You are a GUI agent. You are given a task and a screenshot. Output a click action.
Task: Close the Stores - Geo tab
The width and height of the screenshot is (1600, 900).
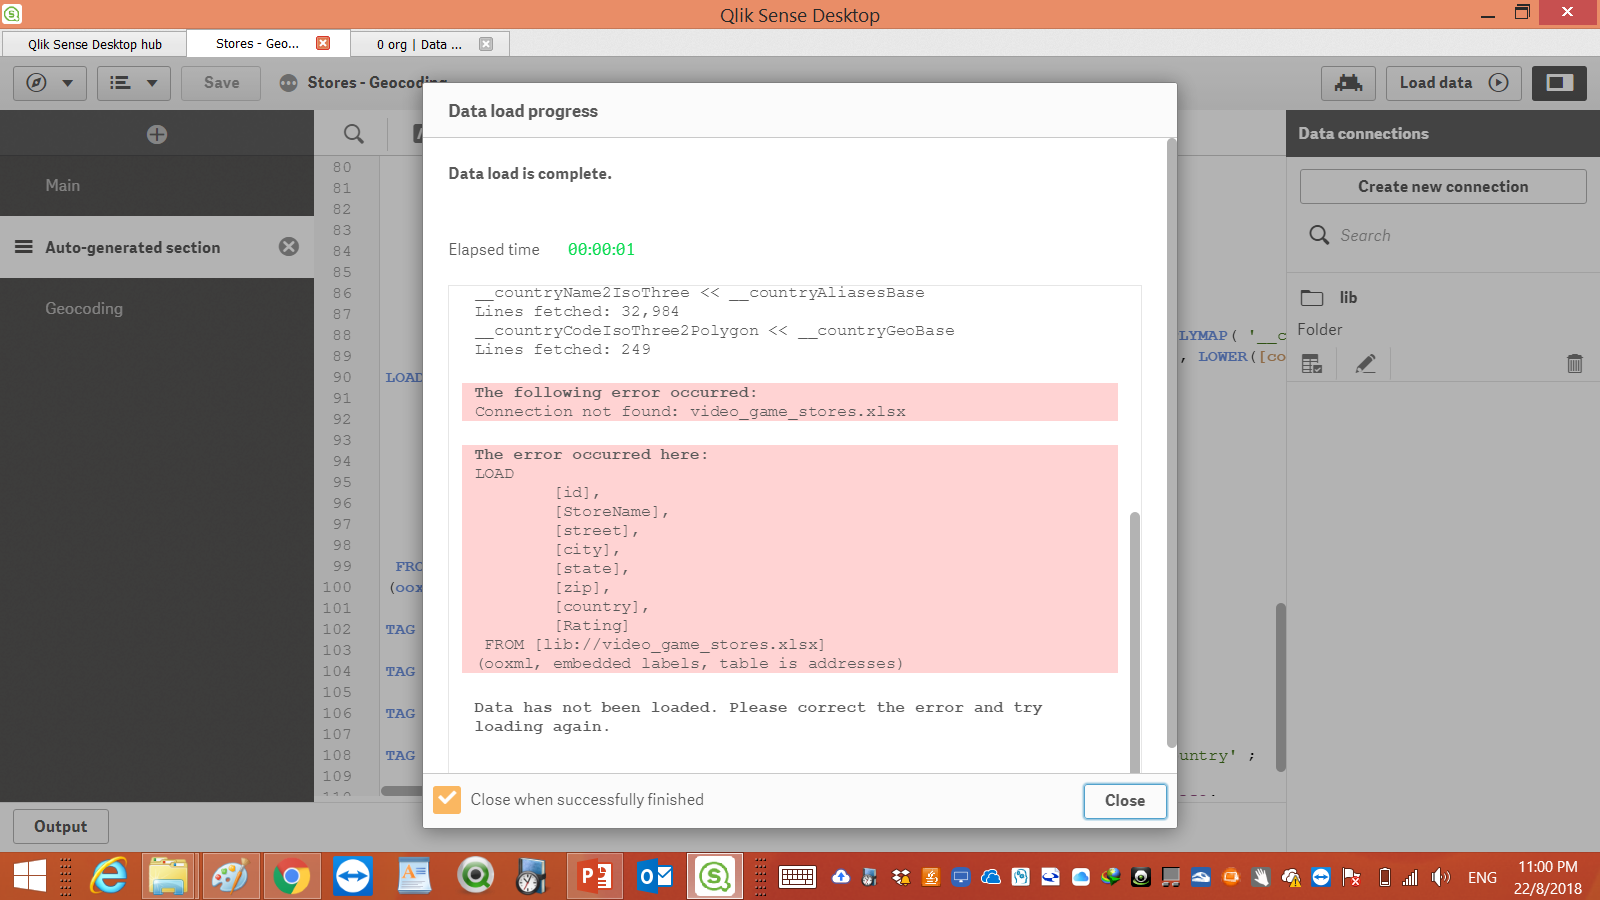(323, 43)
